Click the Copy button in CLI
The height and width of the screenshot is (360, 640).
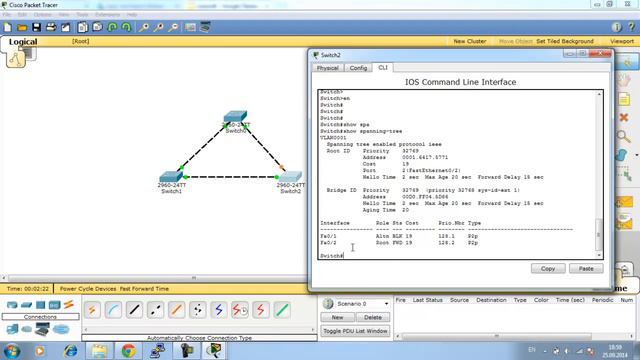tap(548, 269)
